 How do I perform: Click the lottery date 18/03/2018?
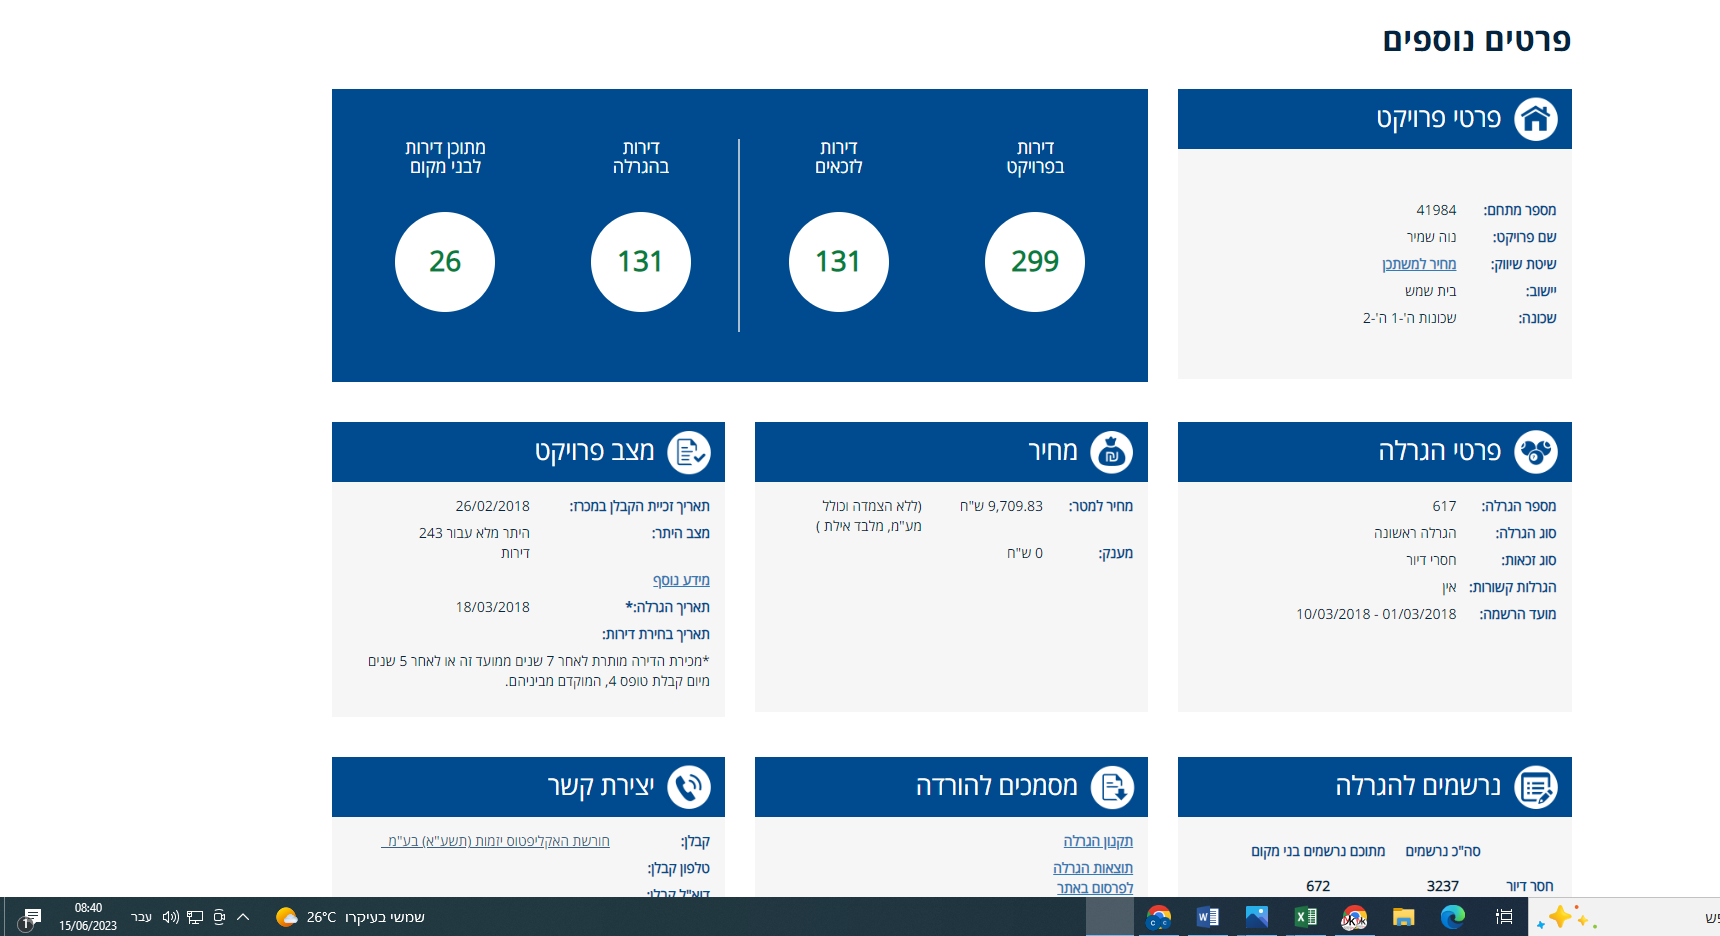492,607
